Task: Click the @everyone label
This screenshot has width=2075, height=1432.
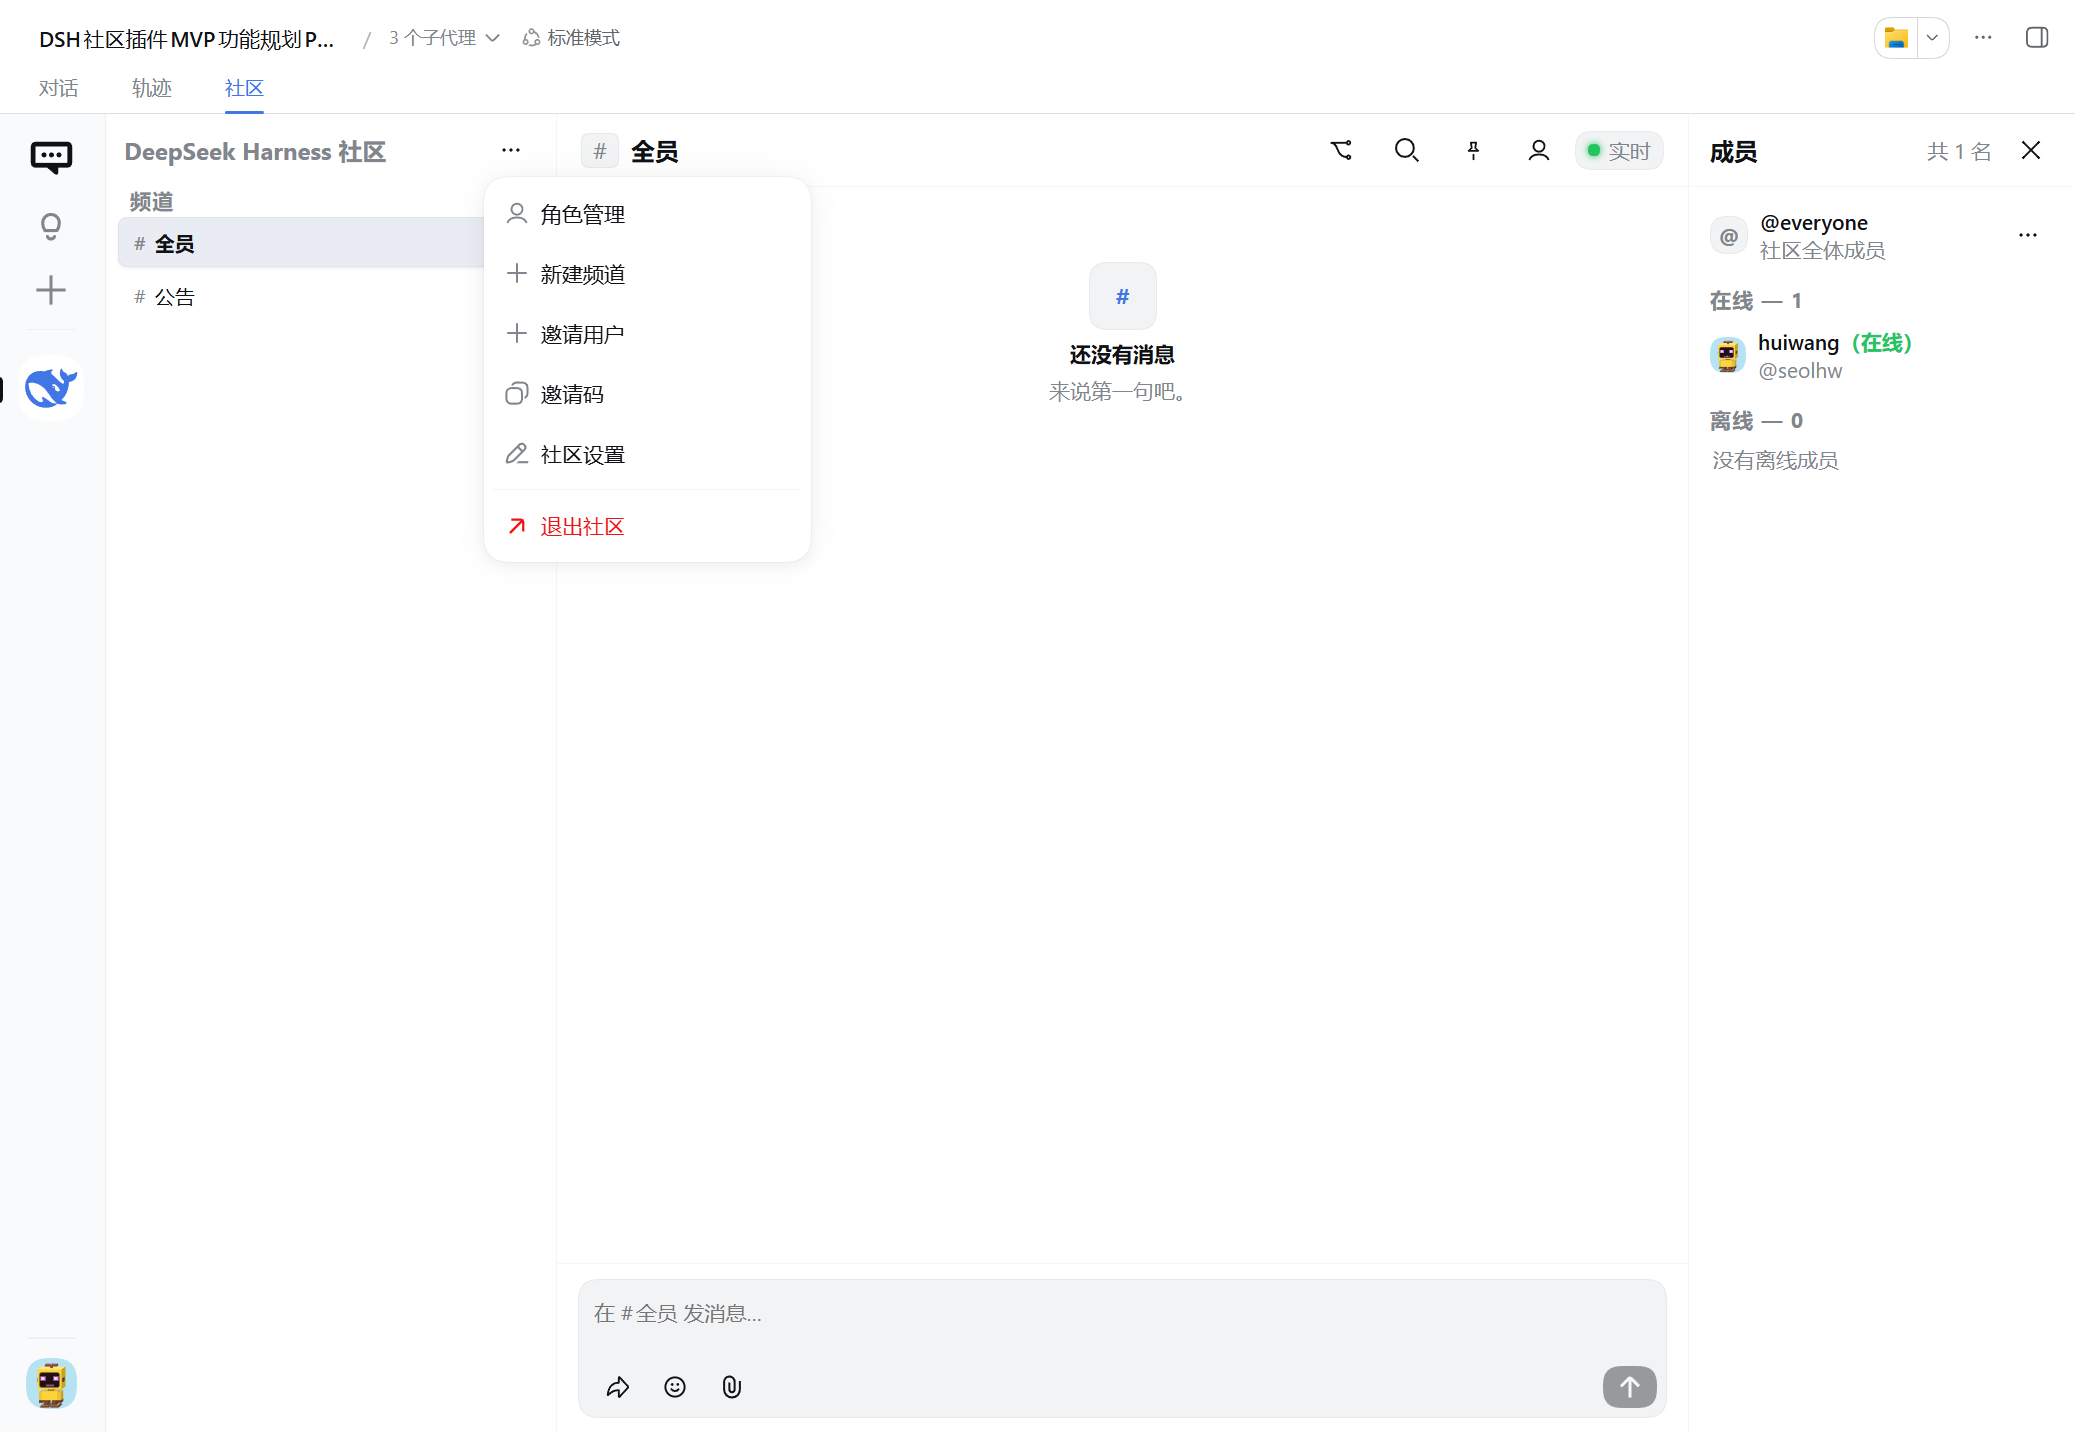Action: 1814,223
